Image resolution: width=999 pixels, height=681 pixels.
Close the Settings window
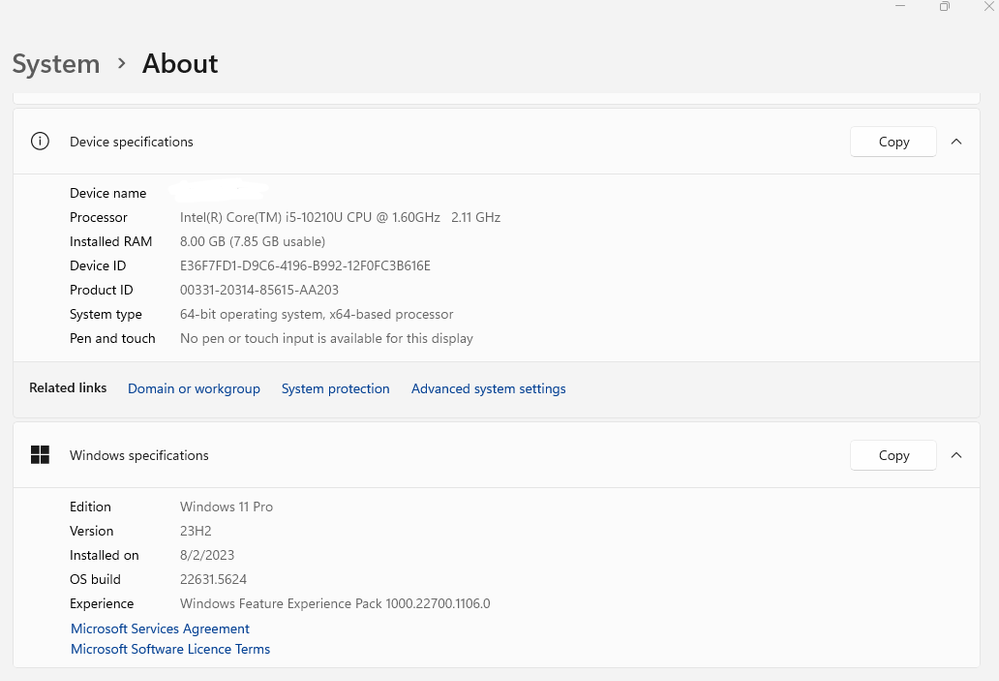click(988, 7)
